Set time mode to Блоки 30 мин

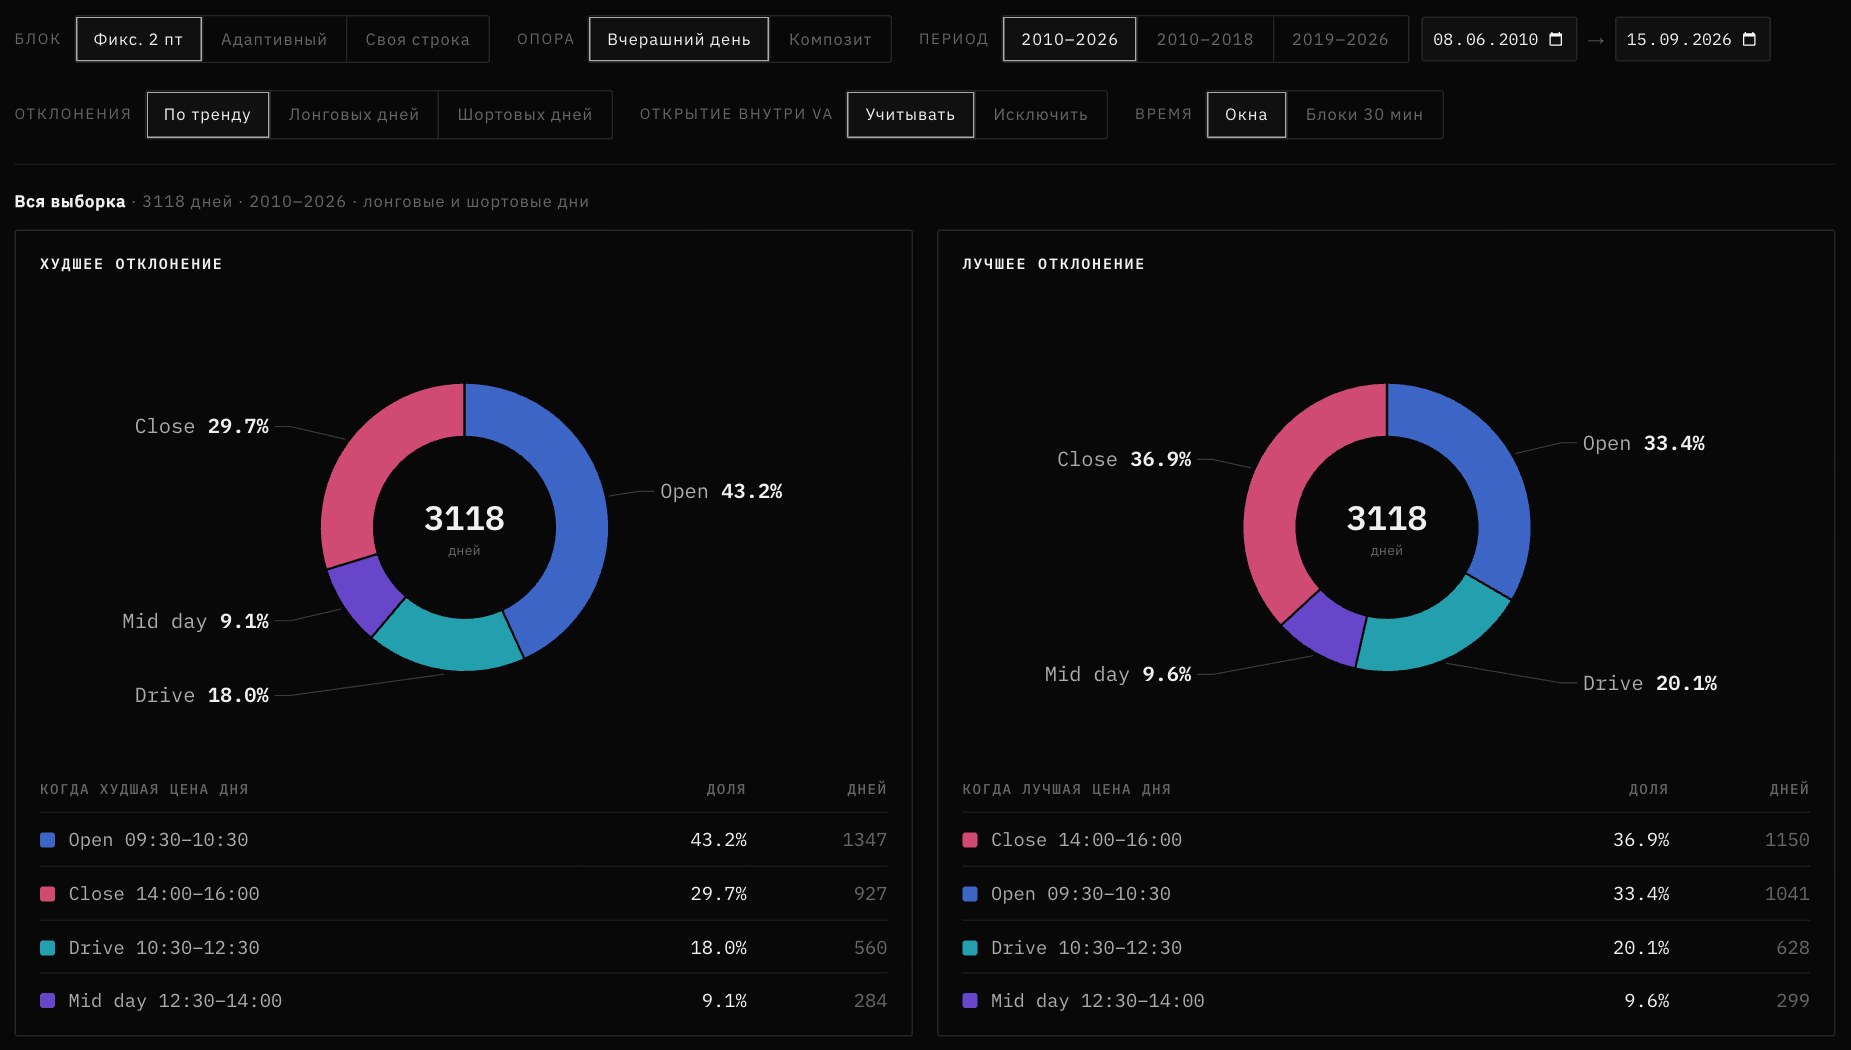[x=1364, y=114]
